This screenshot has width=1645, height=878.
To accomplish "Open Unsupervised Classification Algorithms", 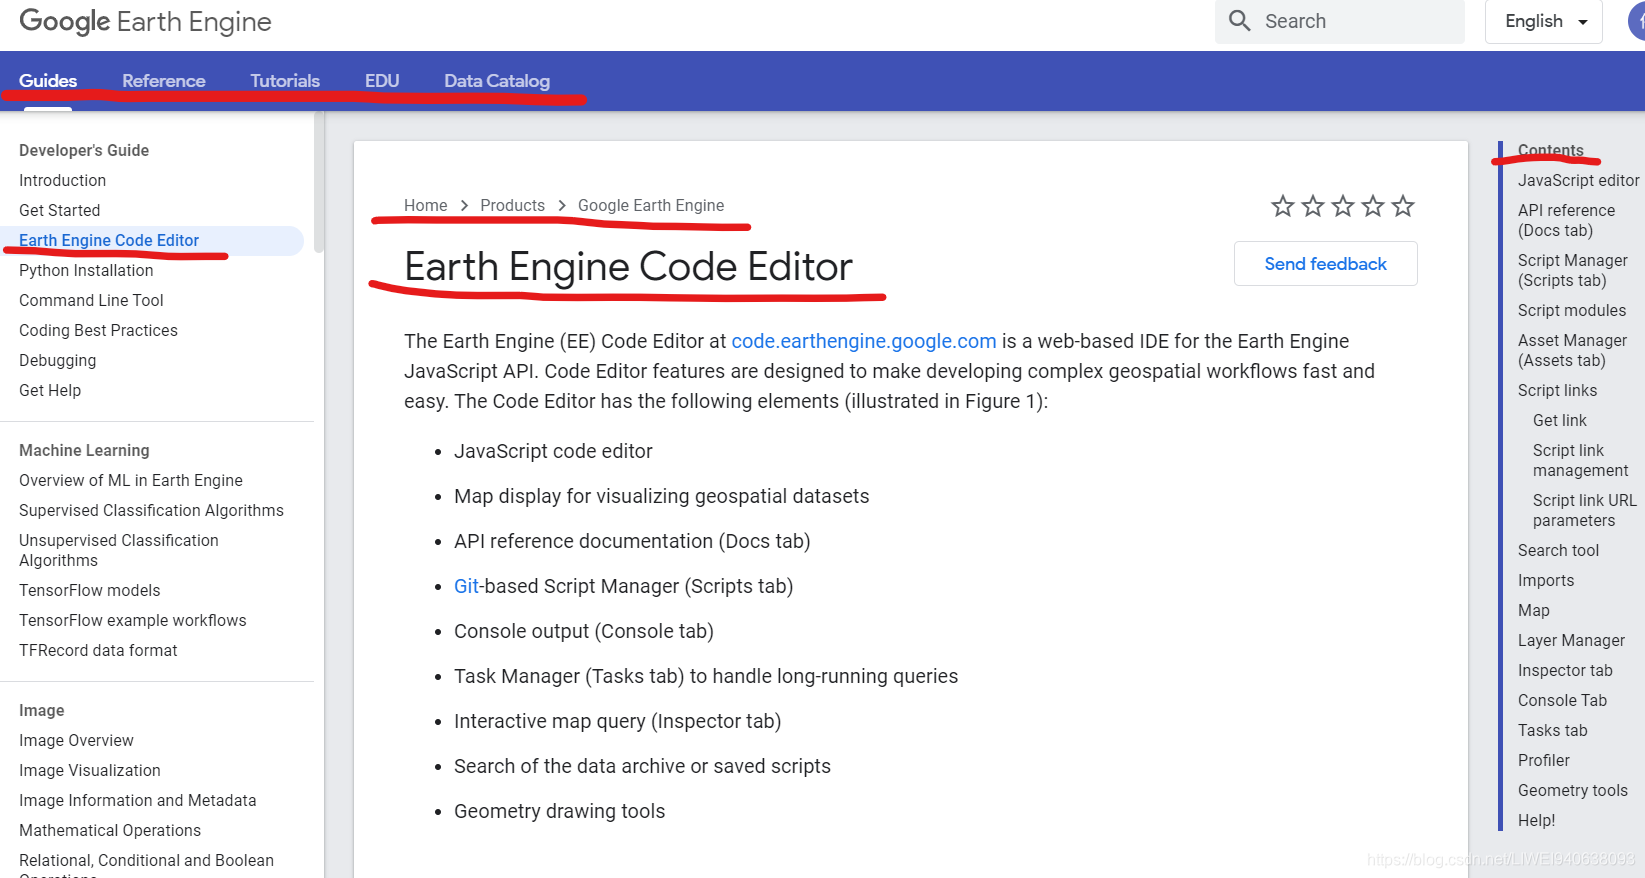I will tap(119, 550).
